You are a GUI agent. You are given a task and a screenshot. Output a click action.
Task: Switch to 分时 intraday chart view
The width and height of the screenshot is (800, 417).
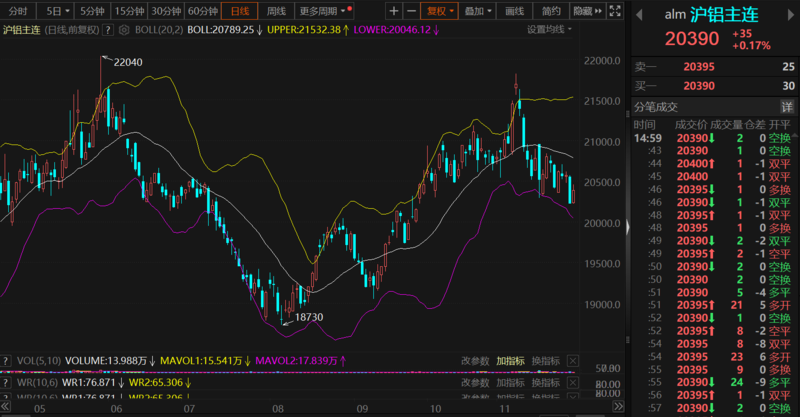tap(17, 11)
